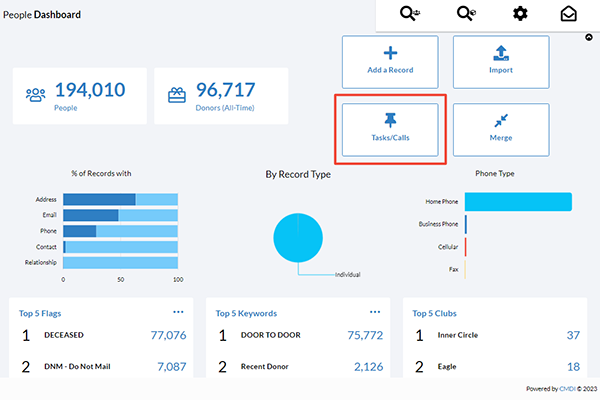
Task: Open the 96,717 Donors (All-Time) count
Action: pyautogui.click(x=225, y=90)
